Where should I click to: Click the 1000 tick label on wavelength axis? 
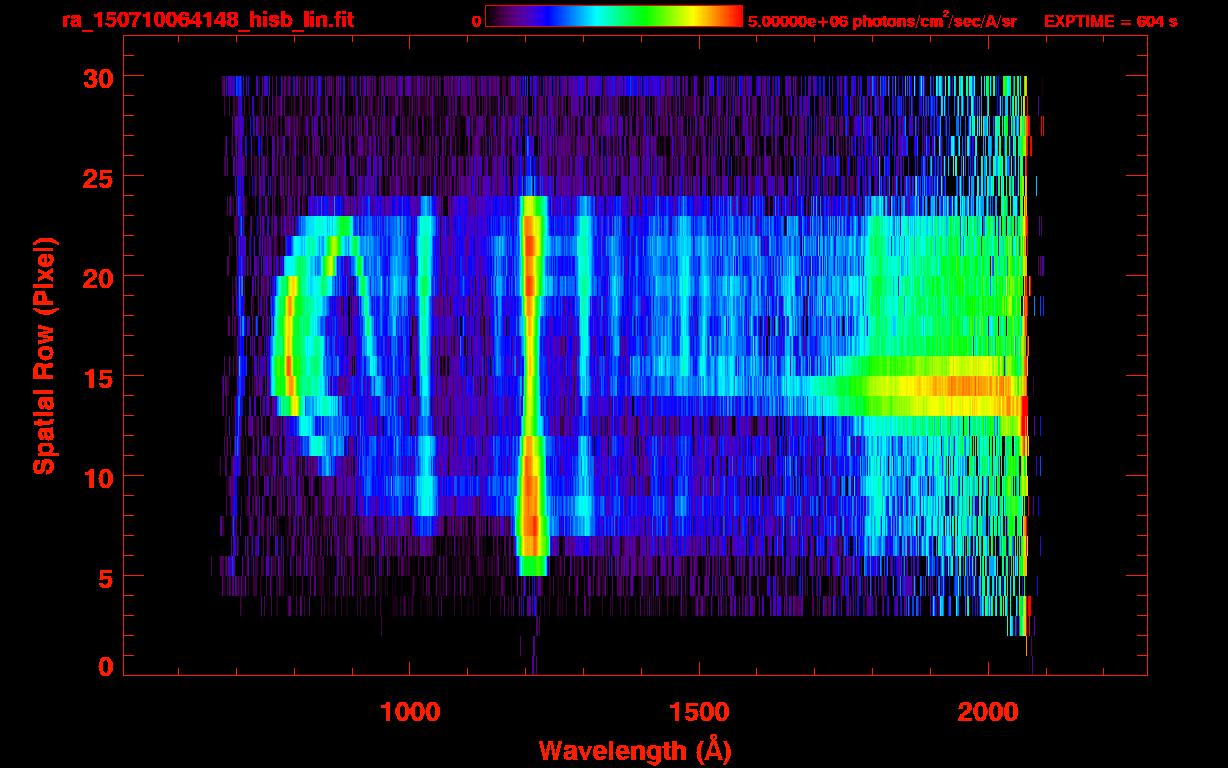pyautogui.click(x=410, y=712)
